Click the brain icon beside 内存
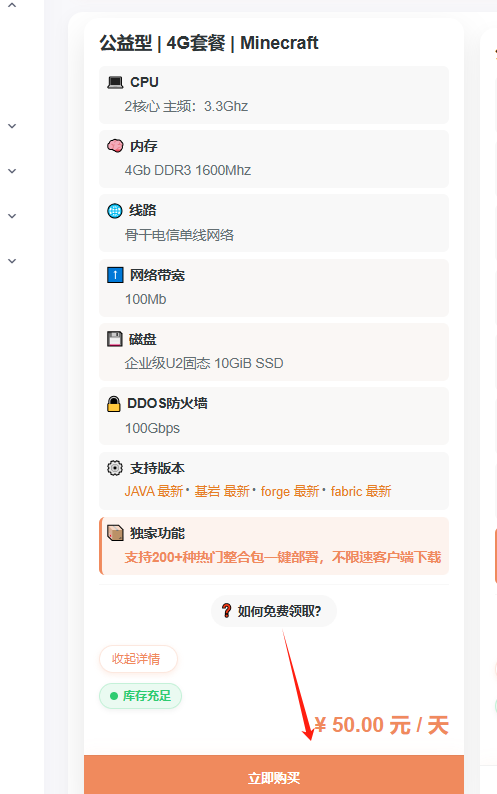 pos(115,146)
